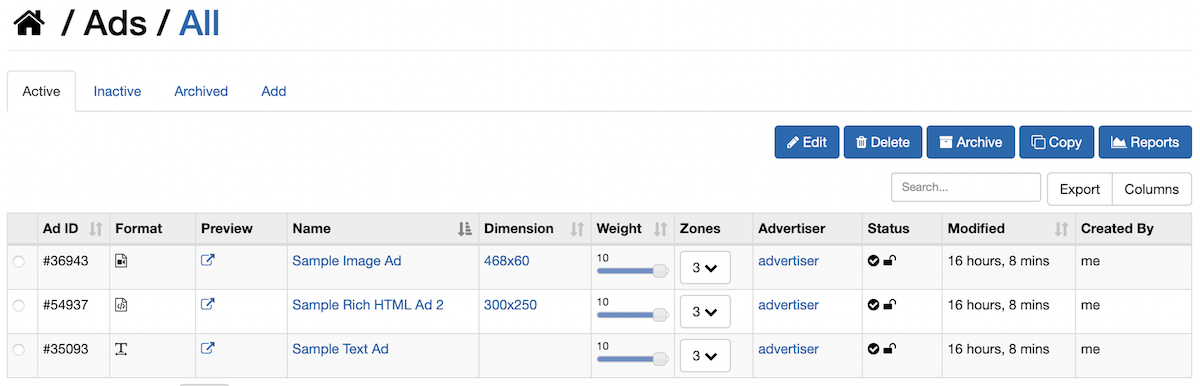This screenshot has width=1200, height=386.
Task: Click the image format icon for ad #36943
Action: click(121, 261)
